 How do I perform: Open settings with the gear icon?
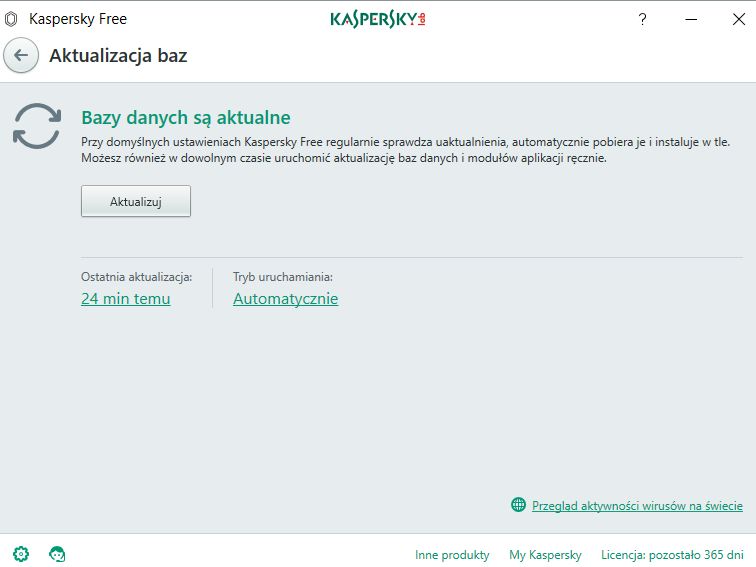(x=21, y=554)
